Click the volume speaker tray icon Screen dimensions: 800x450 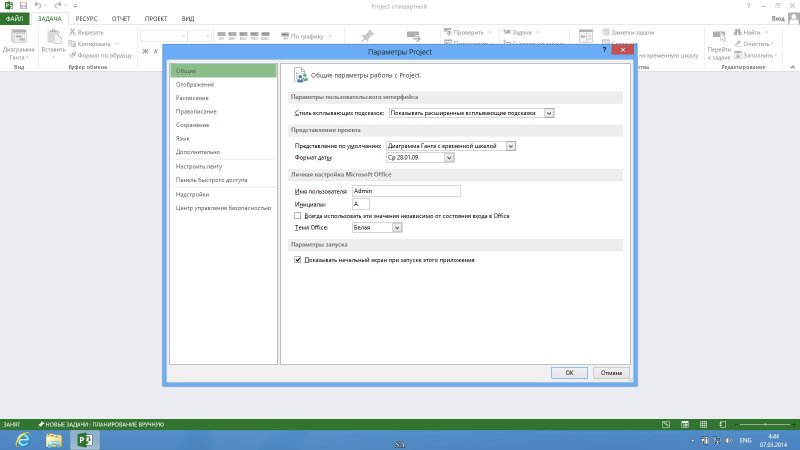click(x=729, y=440)
